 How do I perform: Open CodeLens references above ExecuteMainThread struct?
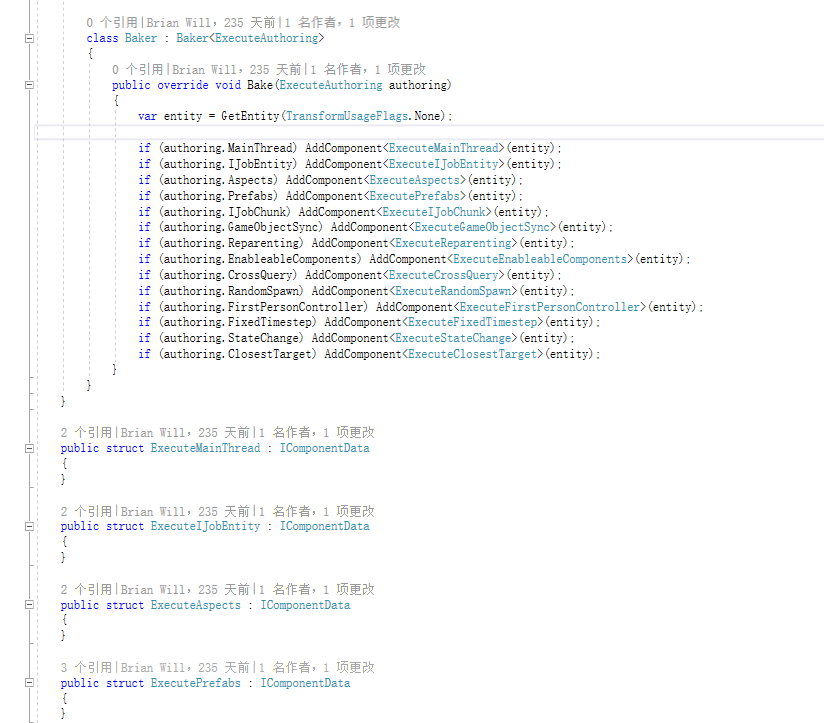(x=86, y=432)
